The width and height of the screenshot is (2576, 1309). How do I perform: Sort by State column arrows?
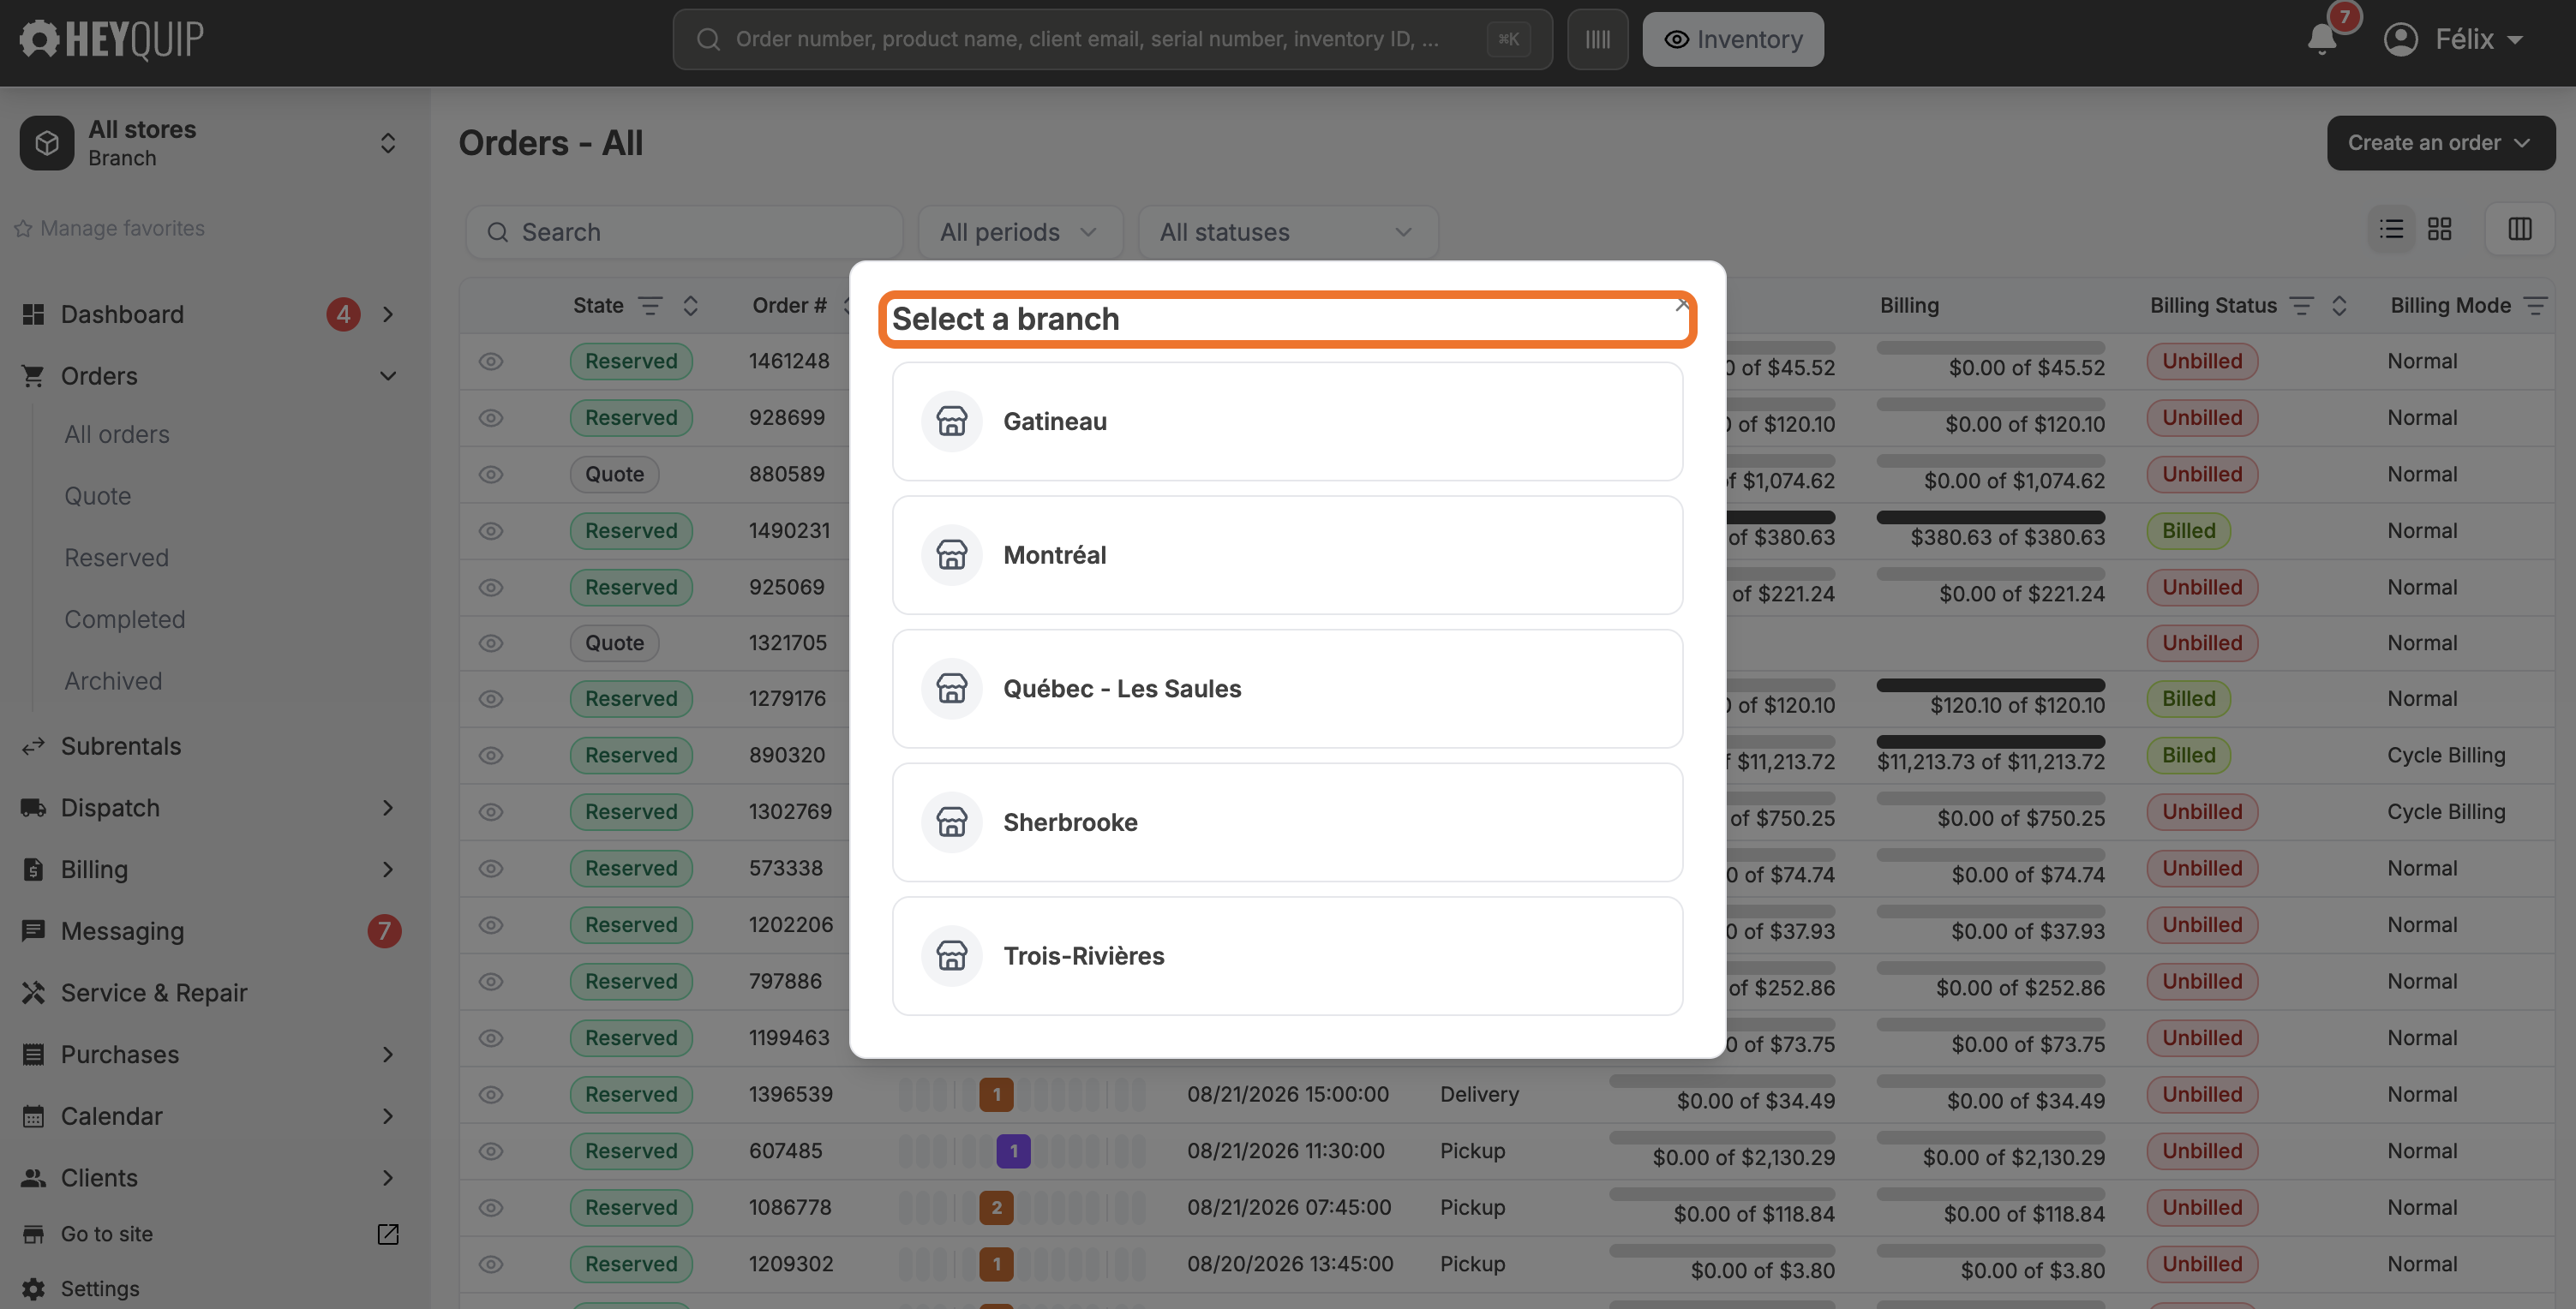690,306
